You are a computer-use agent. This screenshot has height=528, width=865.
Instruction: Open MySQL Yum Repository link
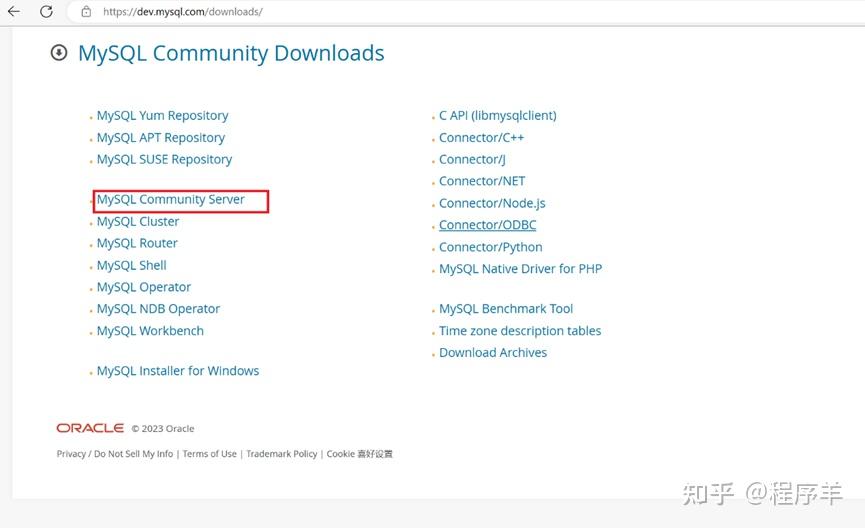[x=163, y=115]
